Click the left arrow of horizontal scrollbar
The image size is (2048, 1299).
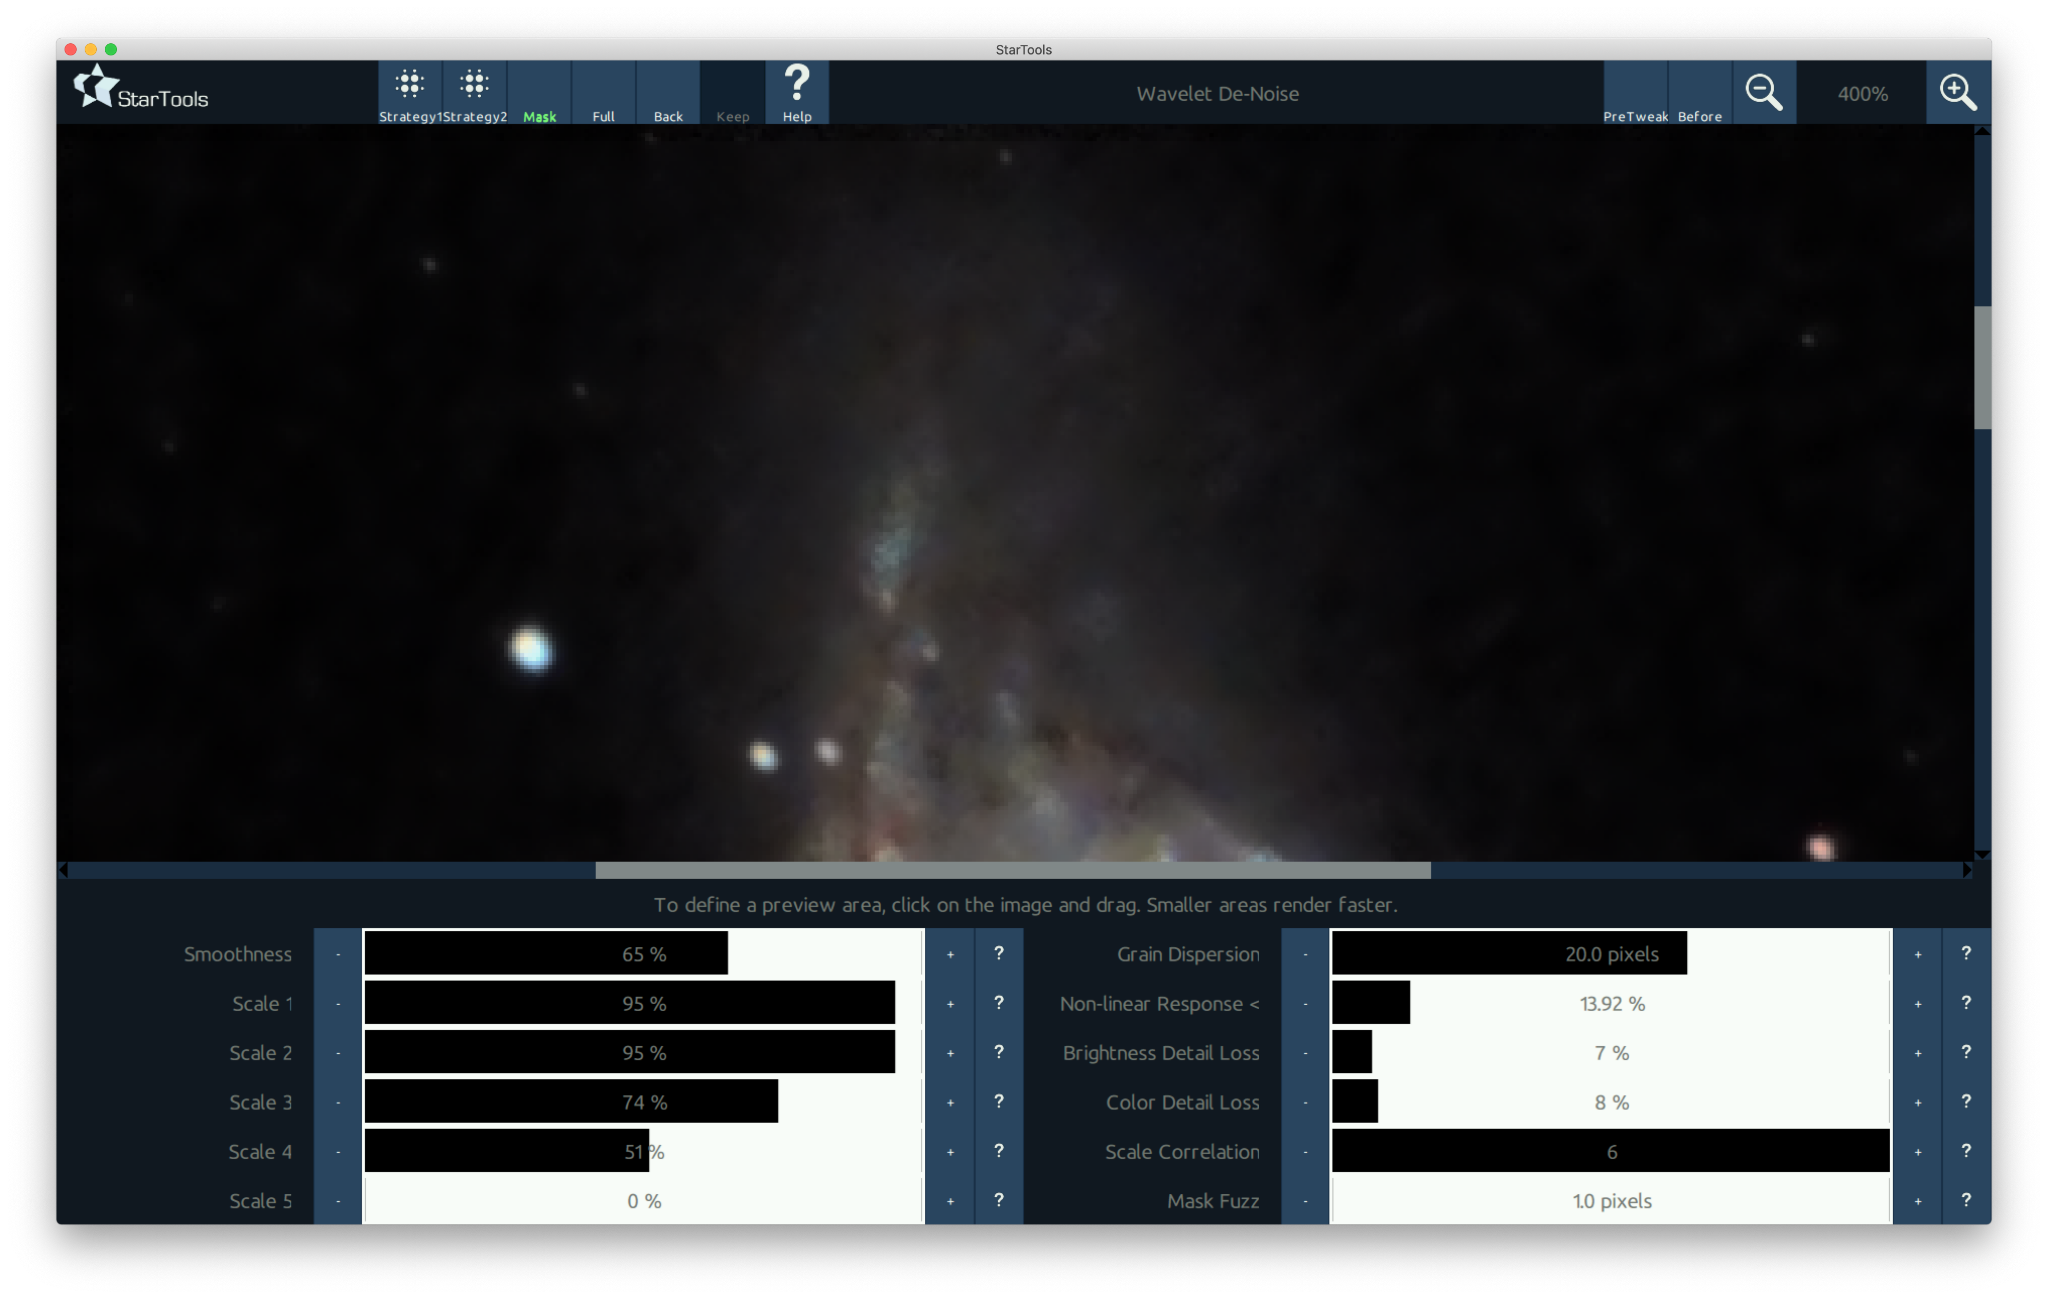(x=64, y=870)
